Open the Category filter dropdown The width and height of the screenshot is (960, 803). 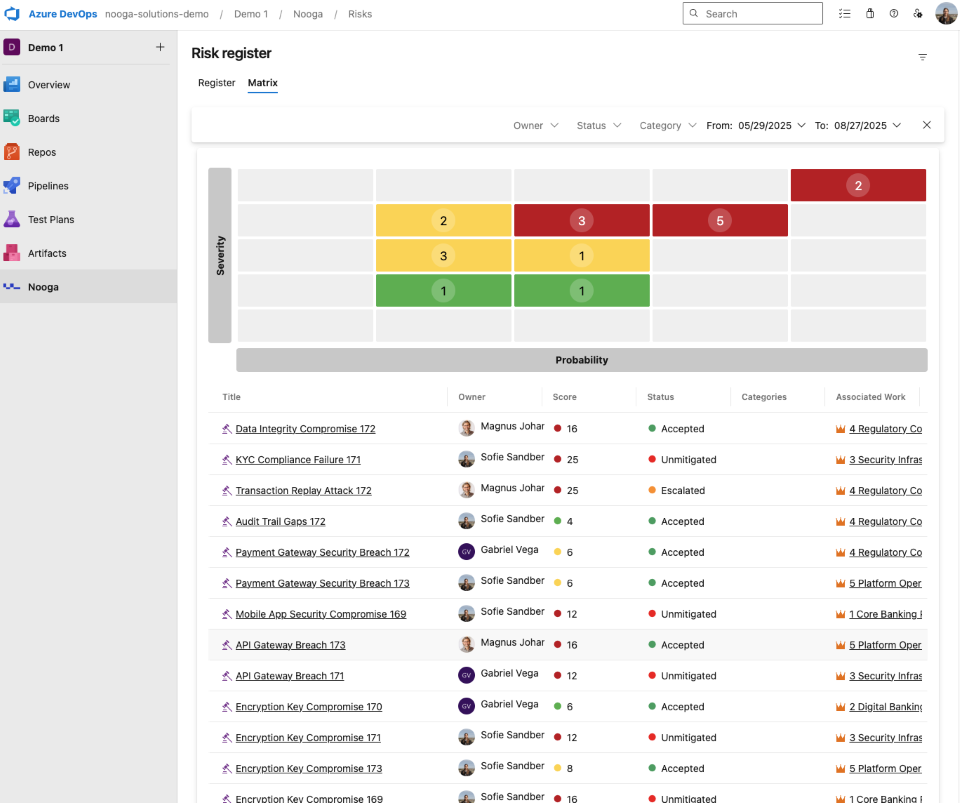pyautogui.click(x=667, y=125)
